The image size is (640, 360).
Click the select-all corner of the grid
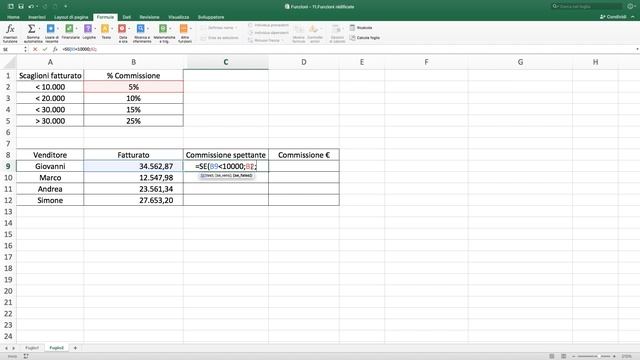pos(8,62)
